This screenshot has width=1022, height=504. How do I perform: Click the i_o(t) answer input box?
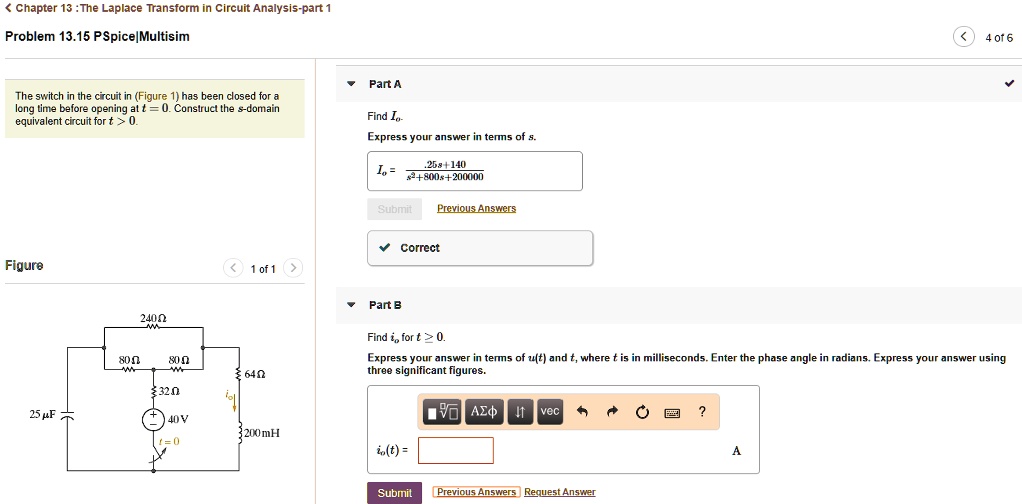coord(456,451)
